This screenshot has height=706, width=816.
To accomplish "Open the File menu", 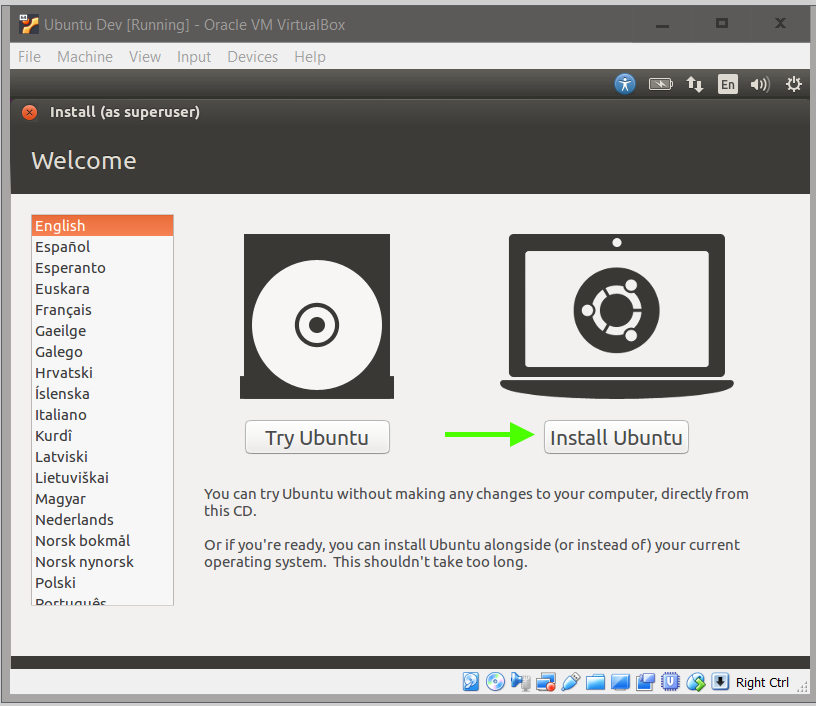I will [x=29, y=57].
